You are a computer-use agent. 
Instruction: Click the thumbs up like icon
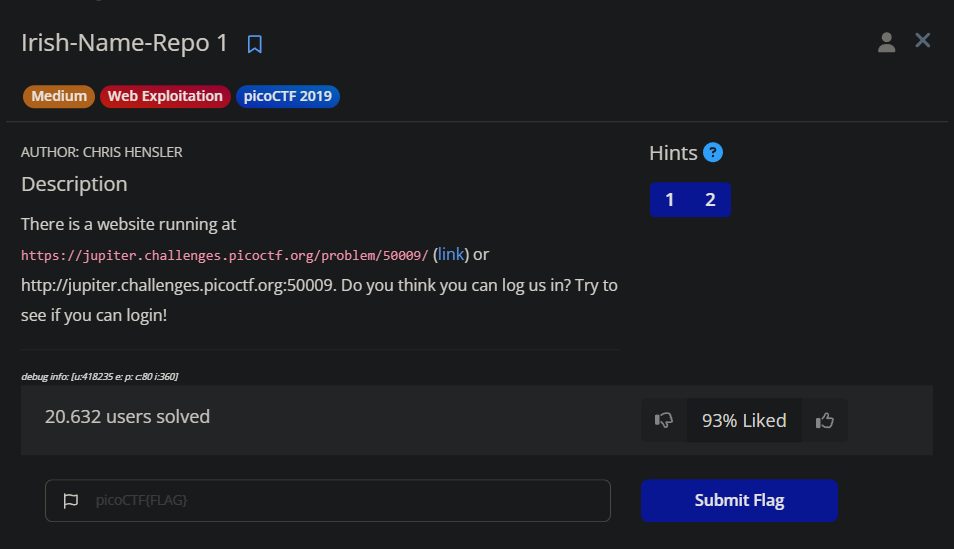(824, 420)
